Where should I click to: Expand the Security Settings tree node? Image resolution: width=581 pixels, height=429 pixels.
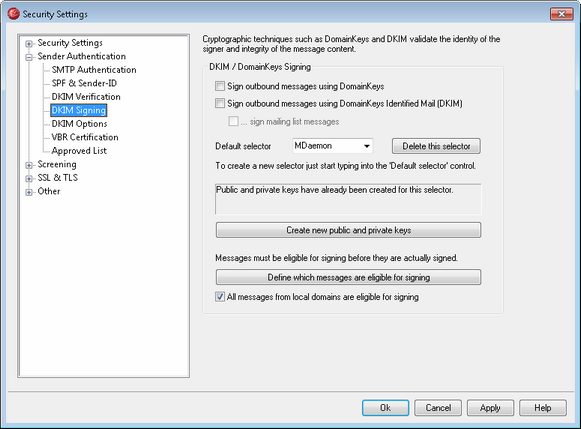[x=29, y=44]
